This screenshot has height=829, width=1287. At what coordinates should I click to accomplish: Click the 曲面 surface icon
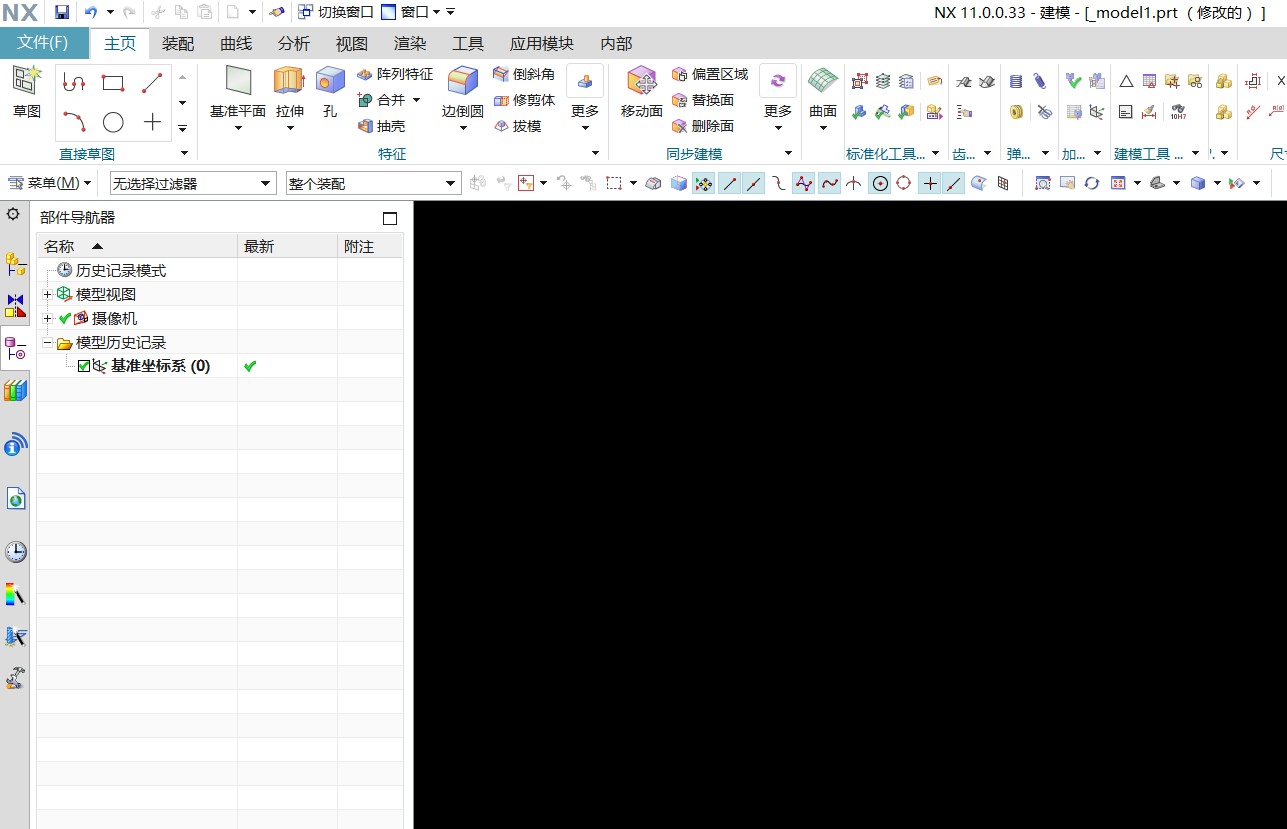tap(823, 80)
